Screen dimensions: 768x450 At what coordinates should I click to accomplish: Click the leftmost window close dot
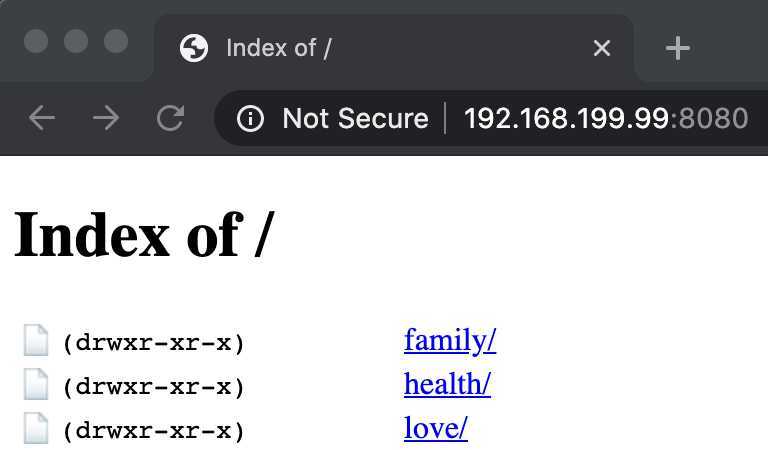pyautogui.click(x=36, y=41)
